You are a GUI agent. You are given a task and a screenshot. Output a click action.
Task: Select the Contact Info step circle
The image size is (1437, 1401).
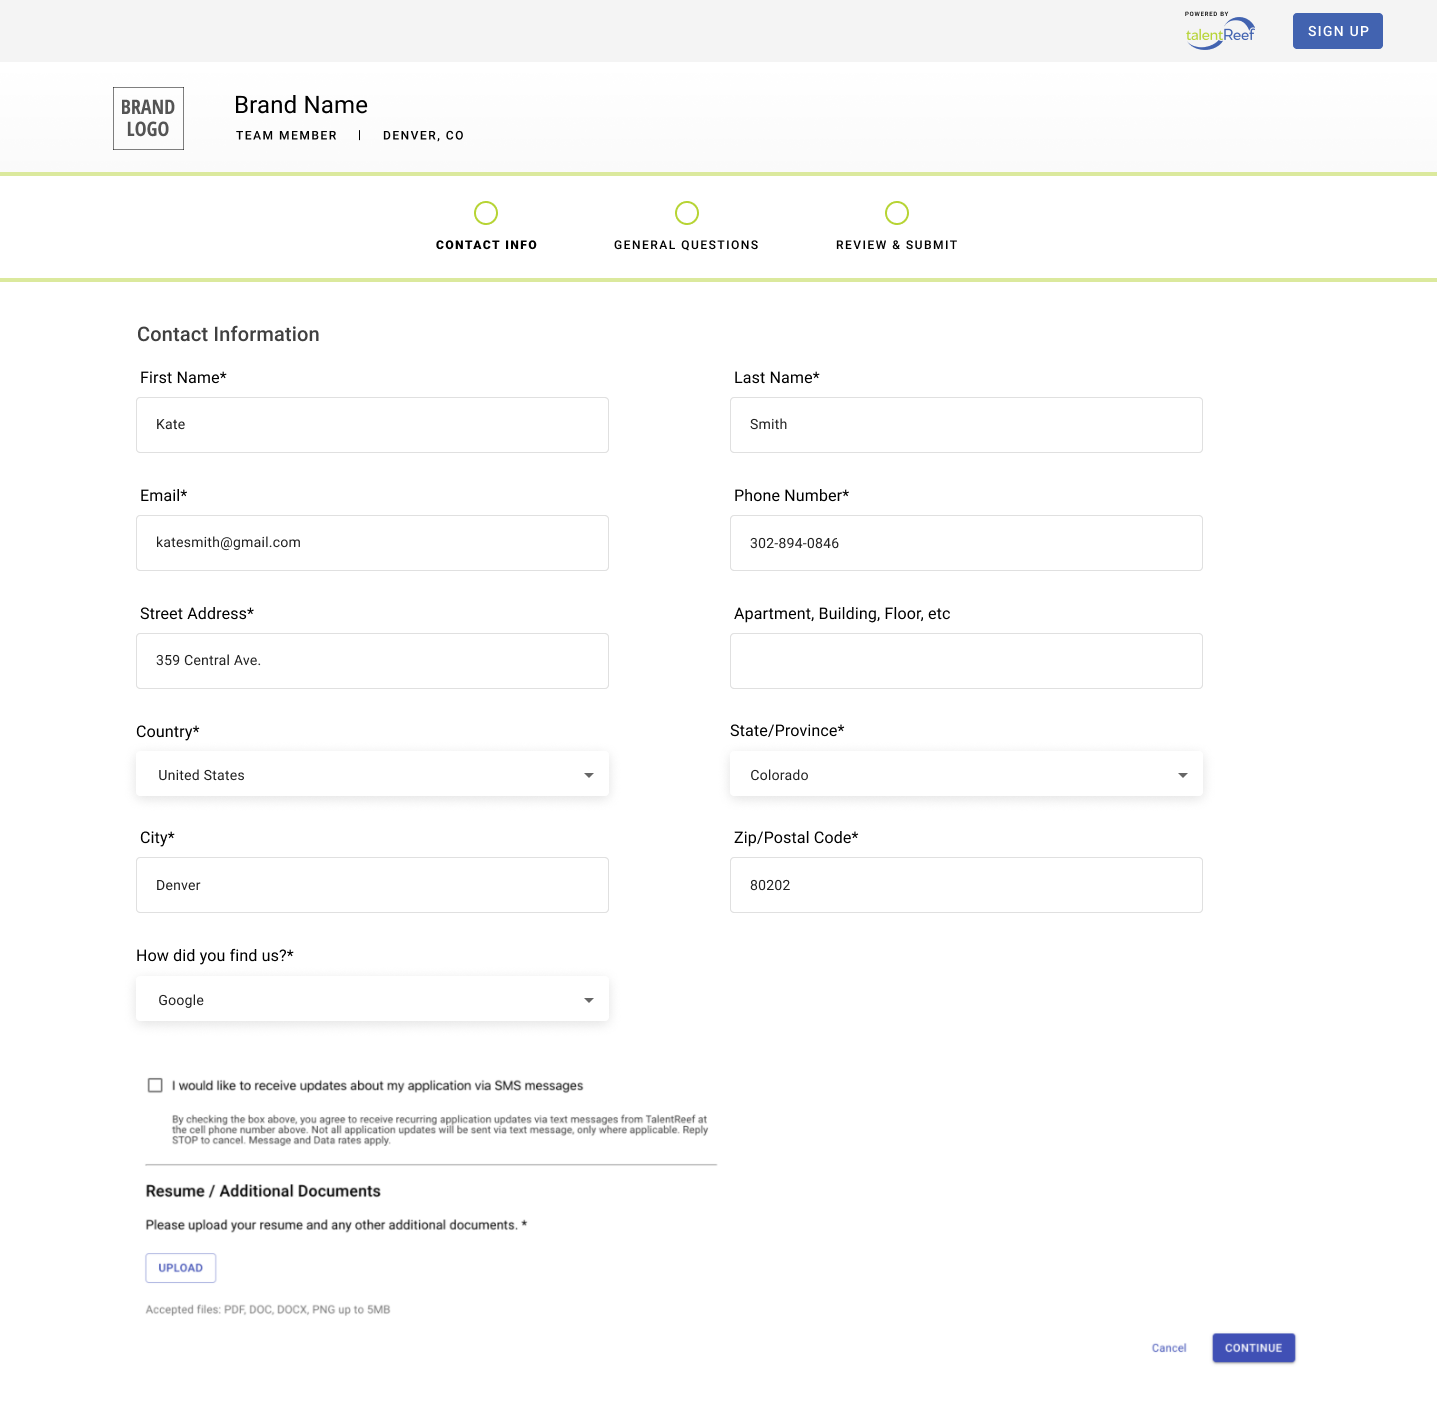click(x=486, y=213)
